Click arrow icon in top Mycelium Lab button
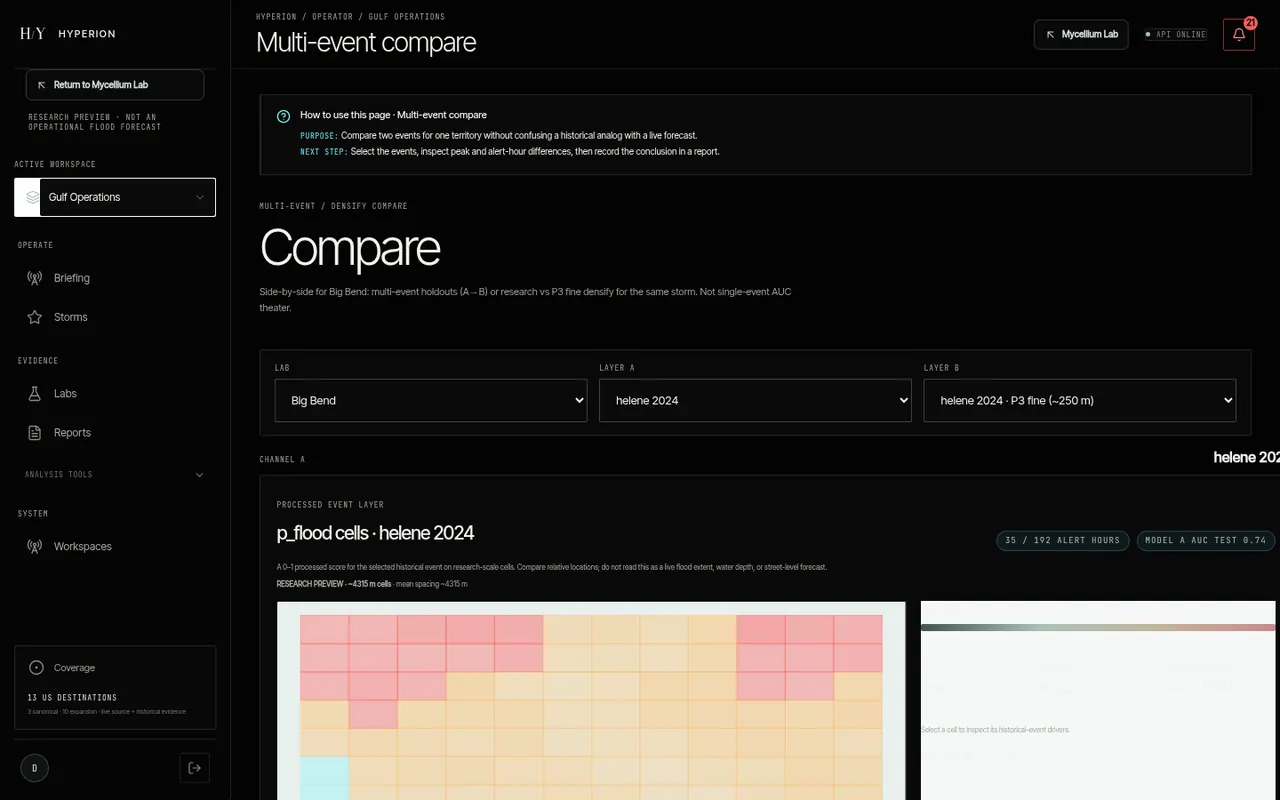 click(x=1050, y=34)
